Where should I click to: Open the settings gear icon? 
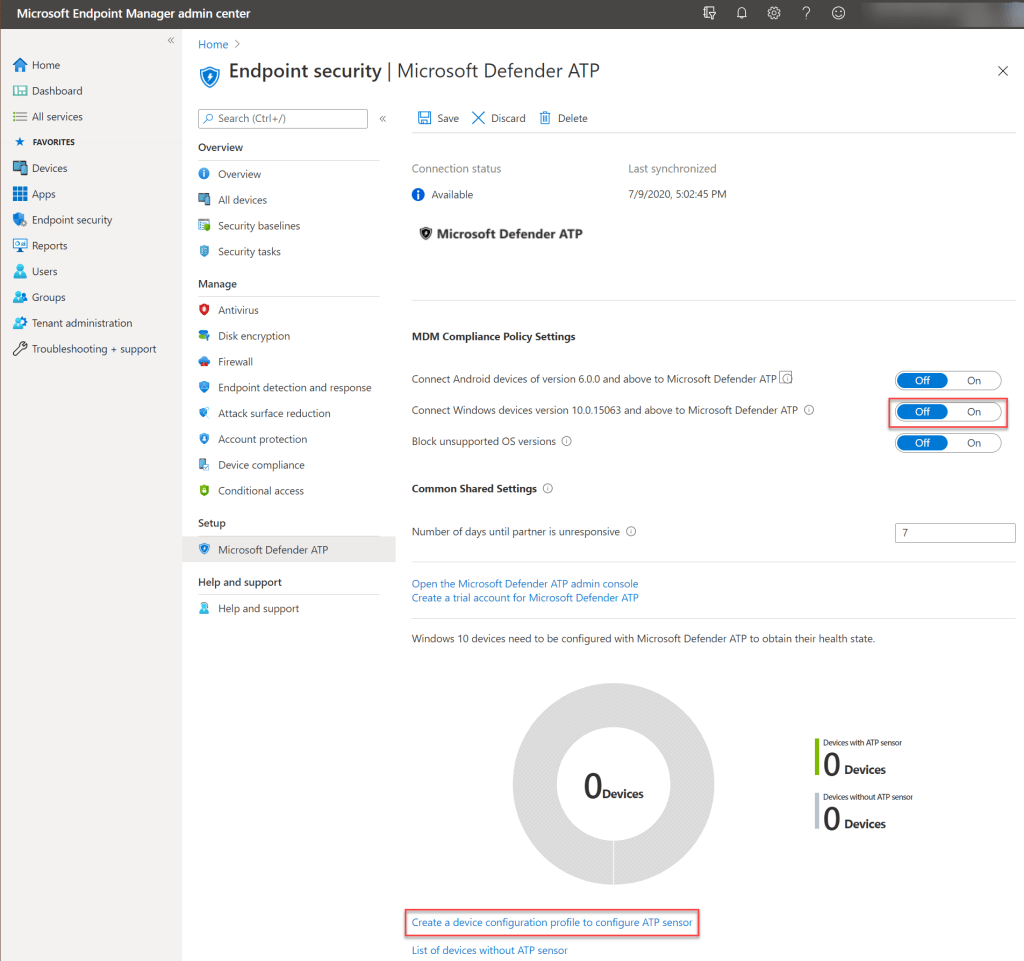774,13
